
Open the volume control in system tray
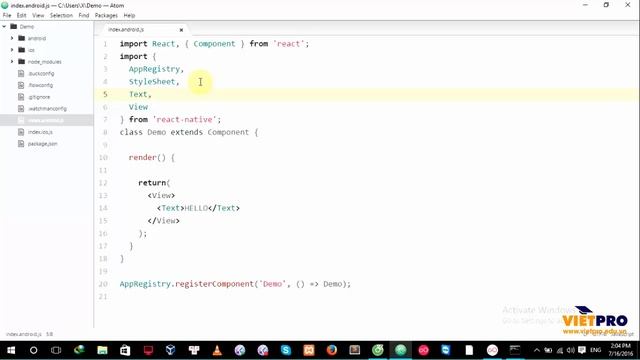(x=571, y=350)
